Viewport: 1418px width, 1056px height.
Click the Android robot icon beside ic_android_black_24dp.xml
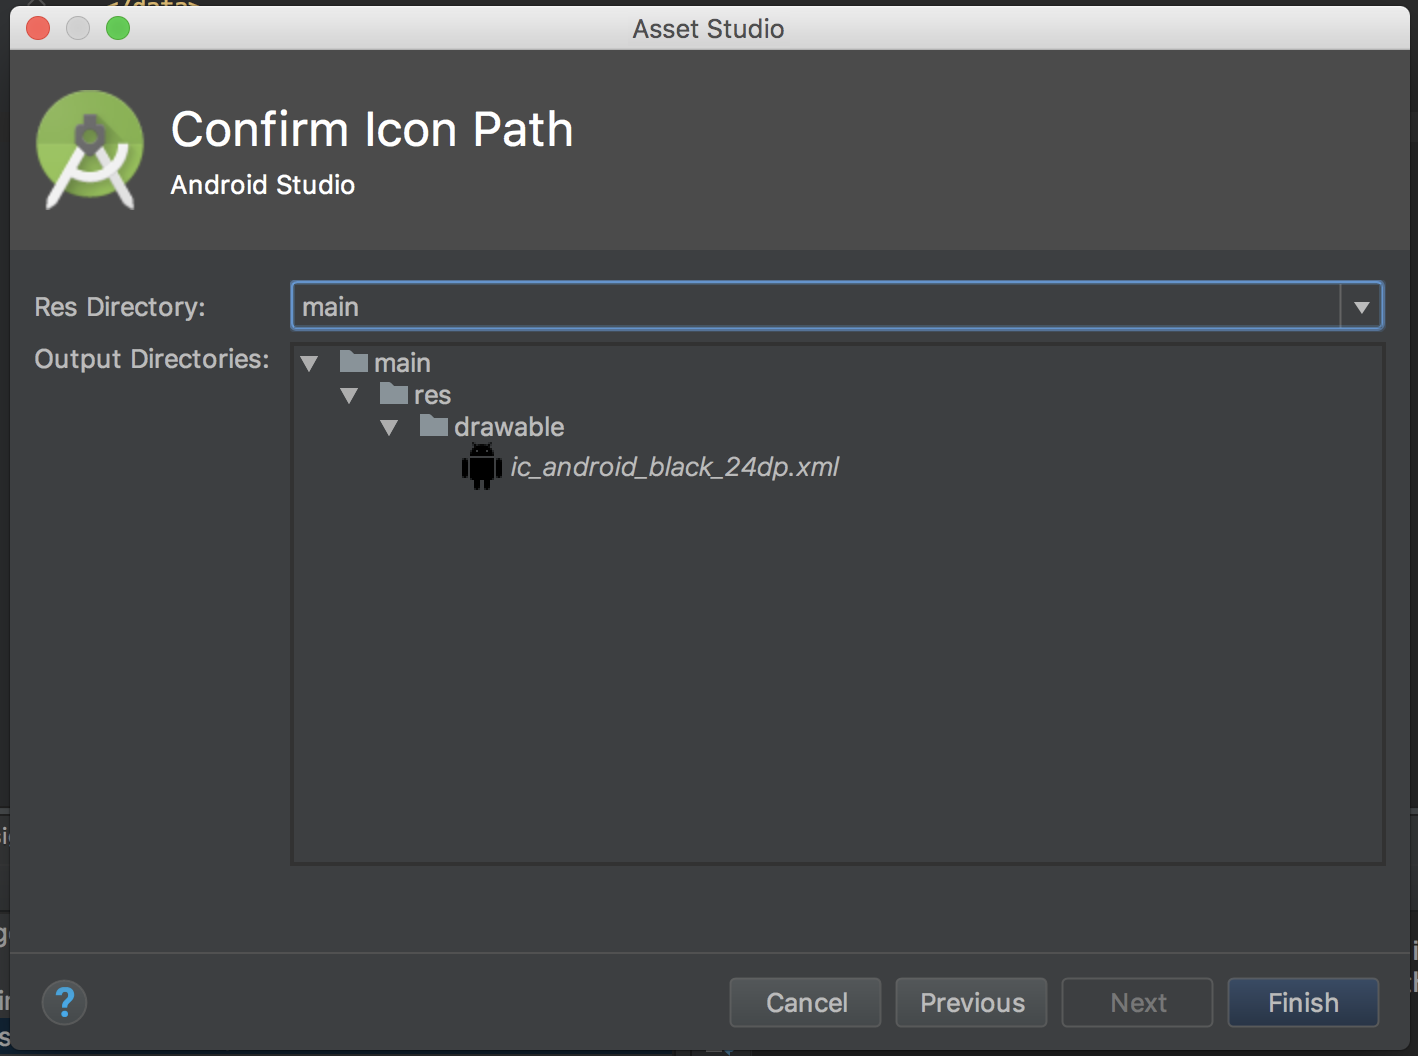pos(482,466)
